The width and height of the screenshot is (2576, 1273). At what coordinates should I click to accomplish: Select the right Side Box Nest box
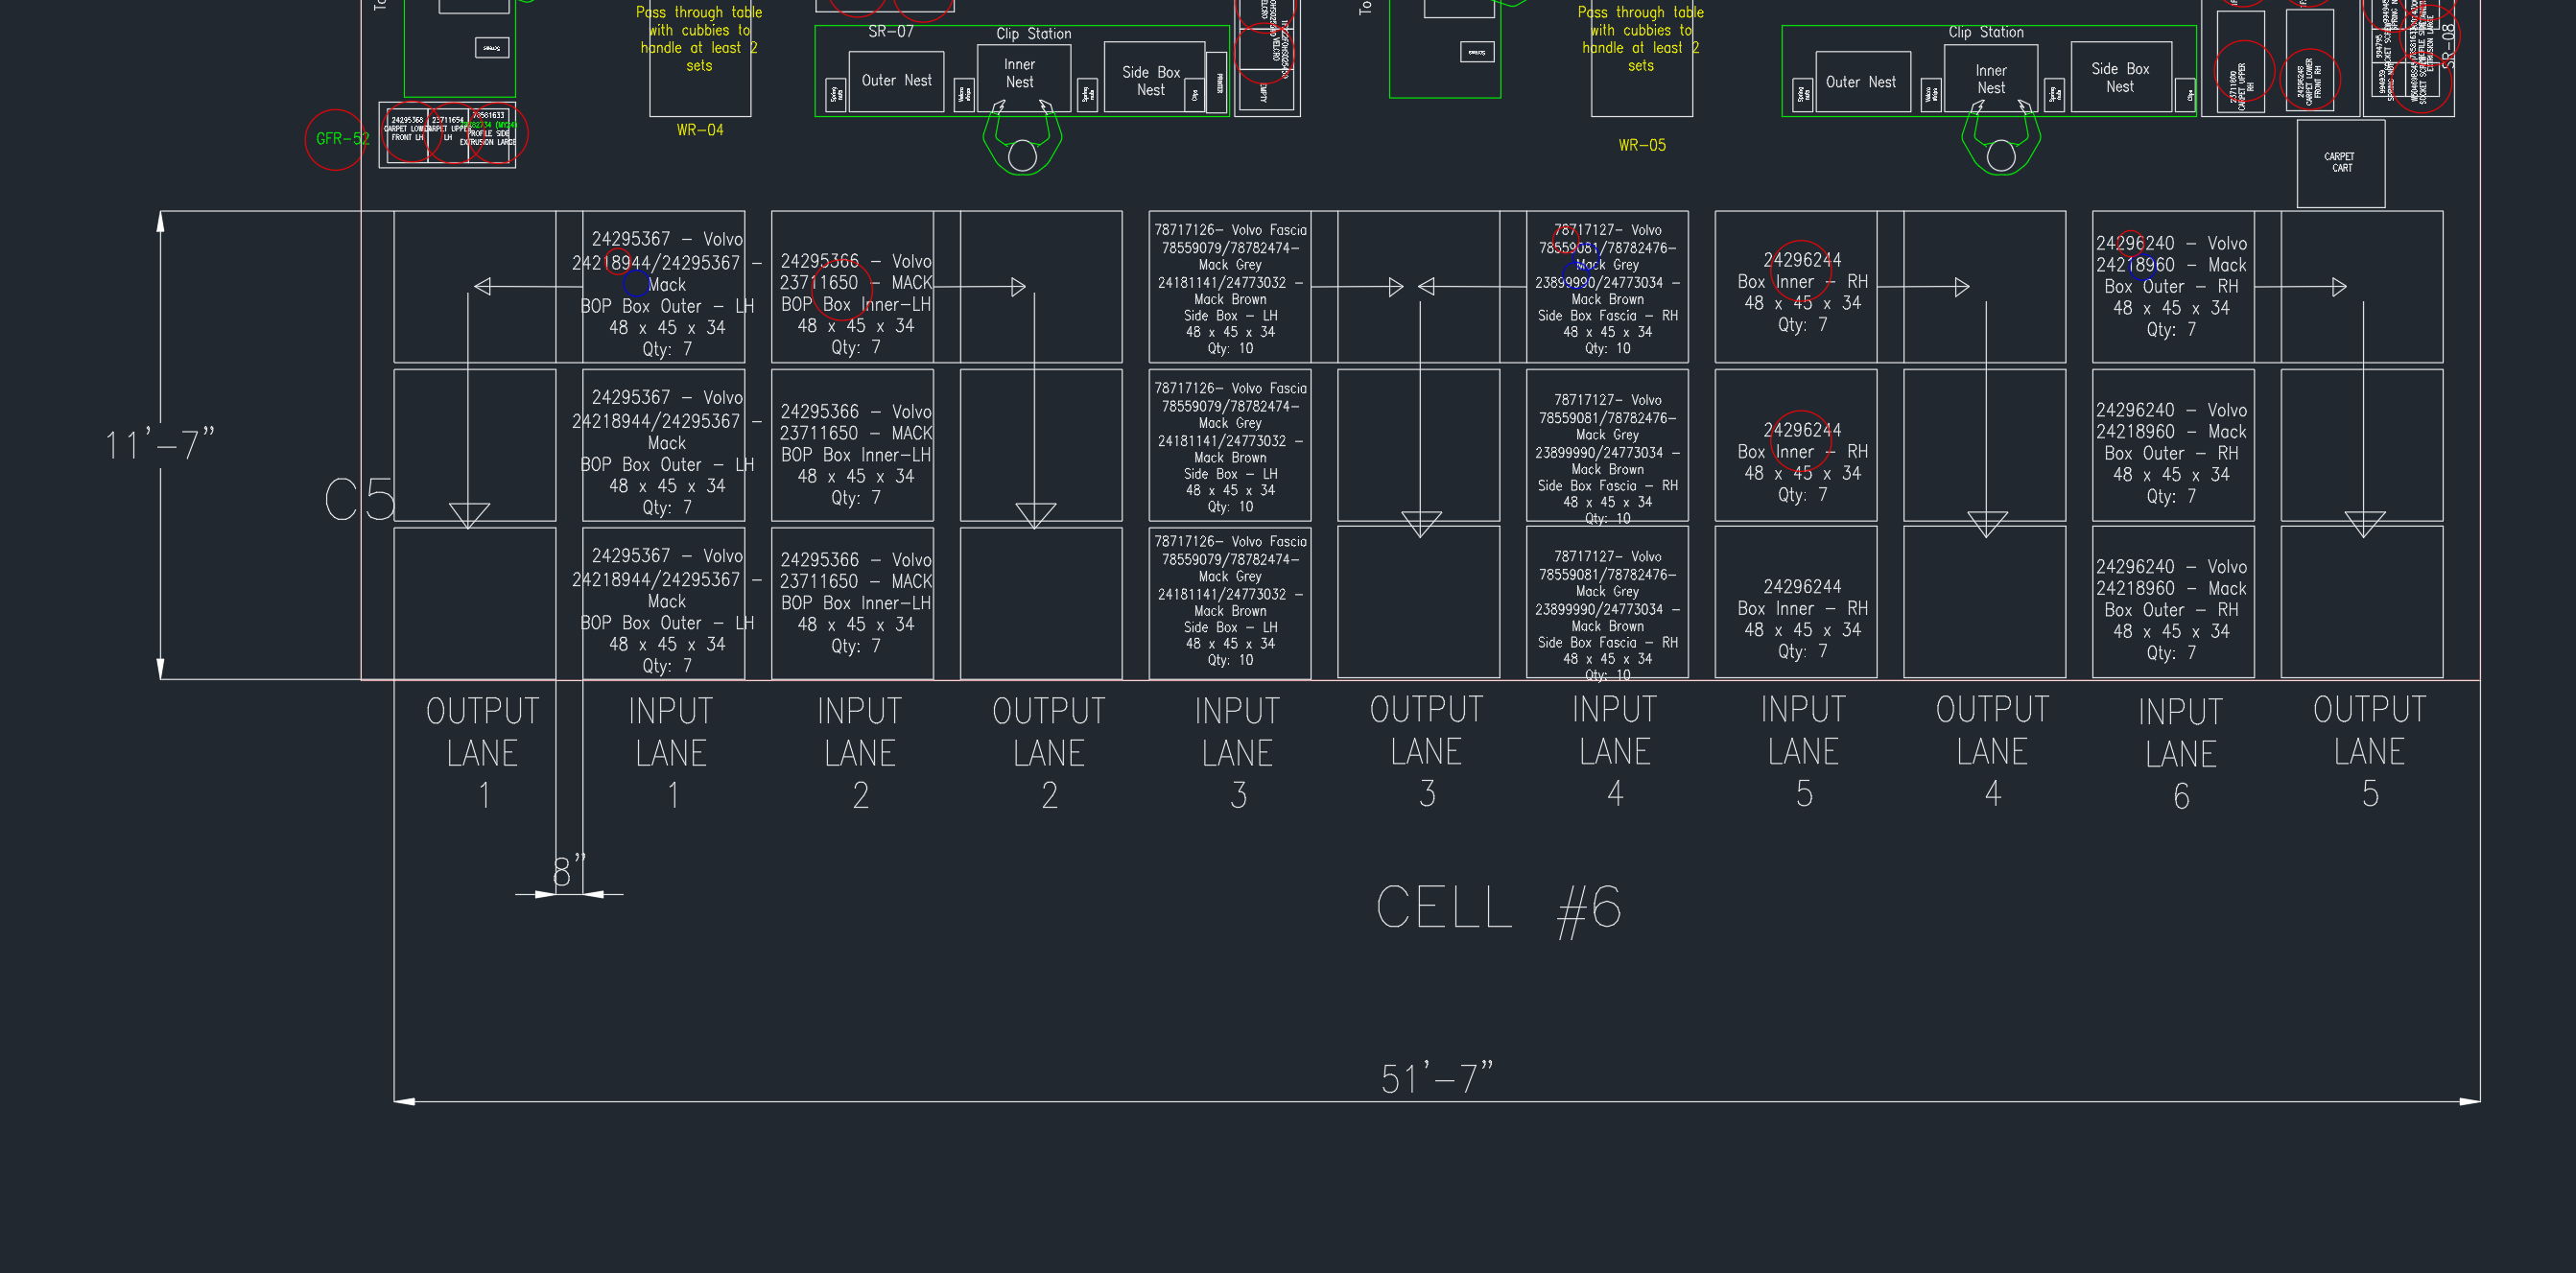[2120, 77]
